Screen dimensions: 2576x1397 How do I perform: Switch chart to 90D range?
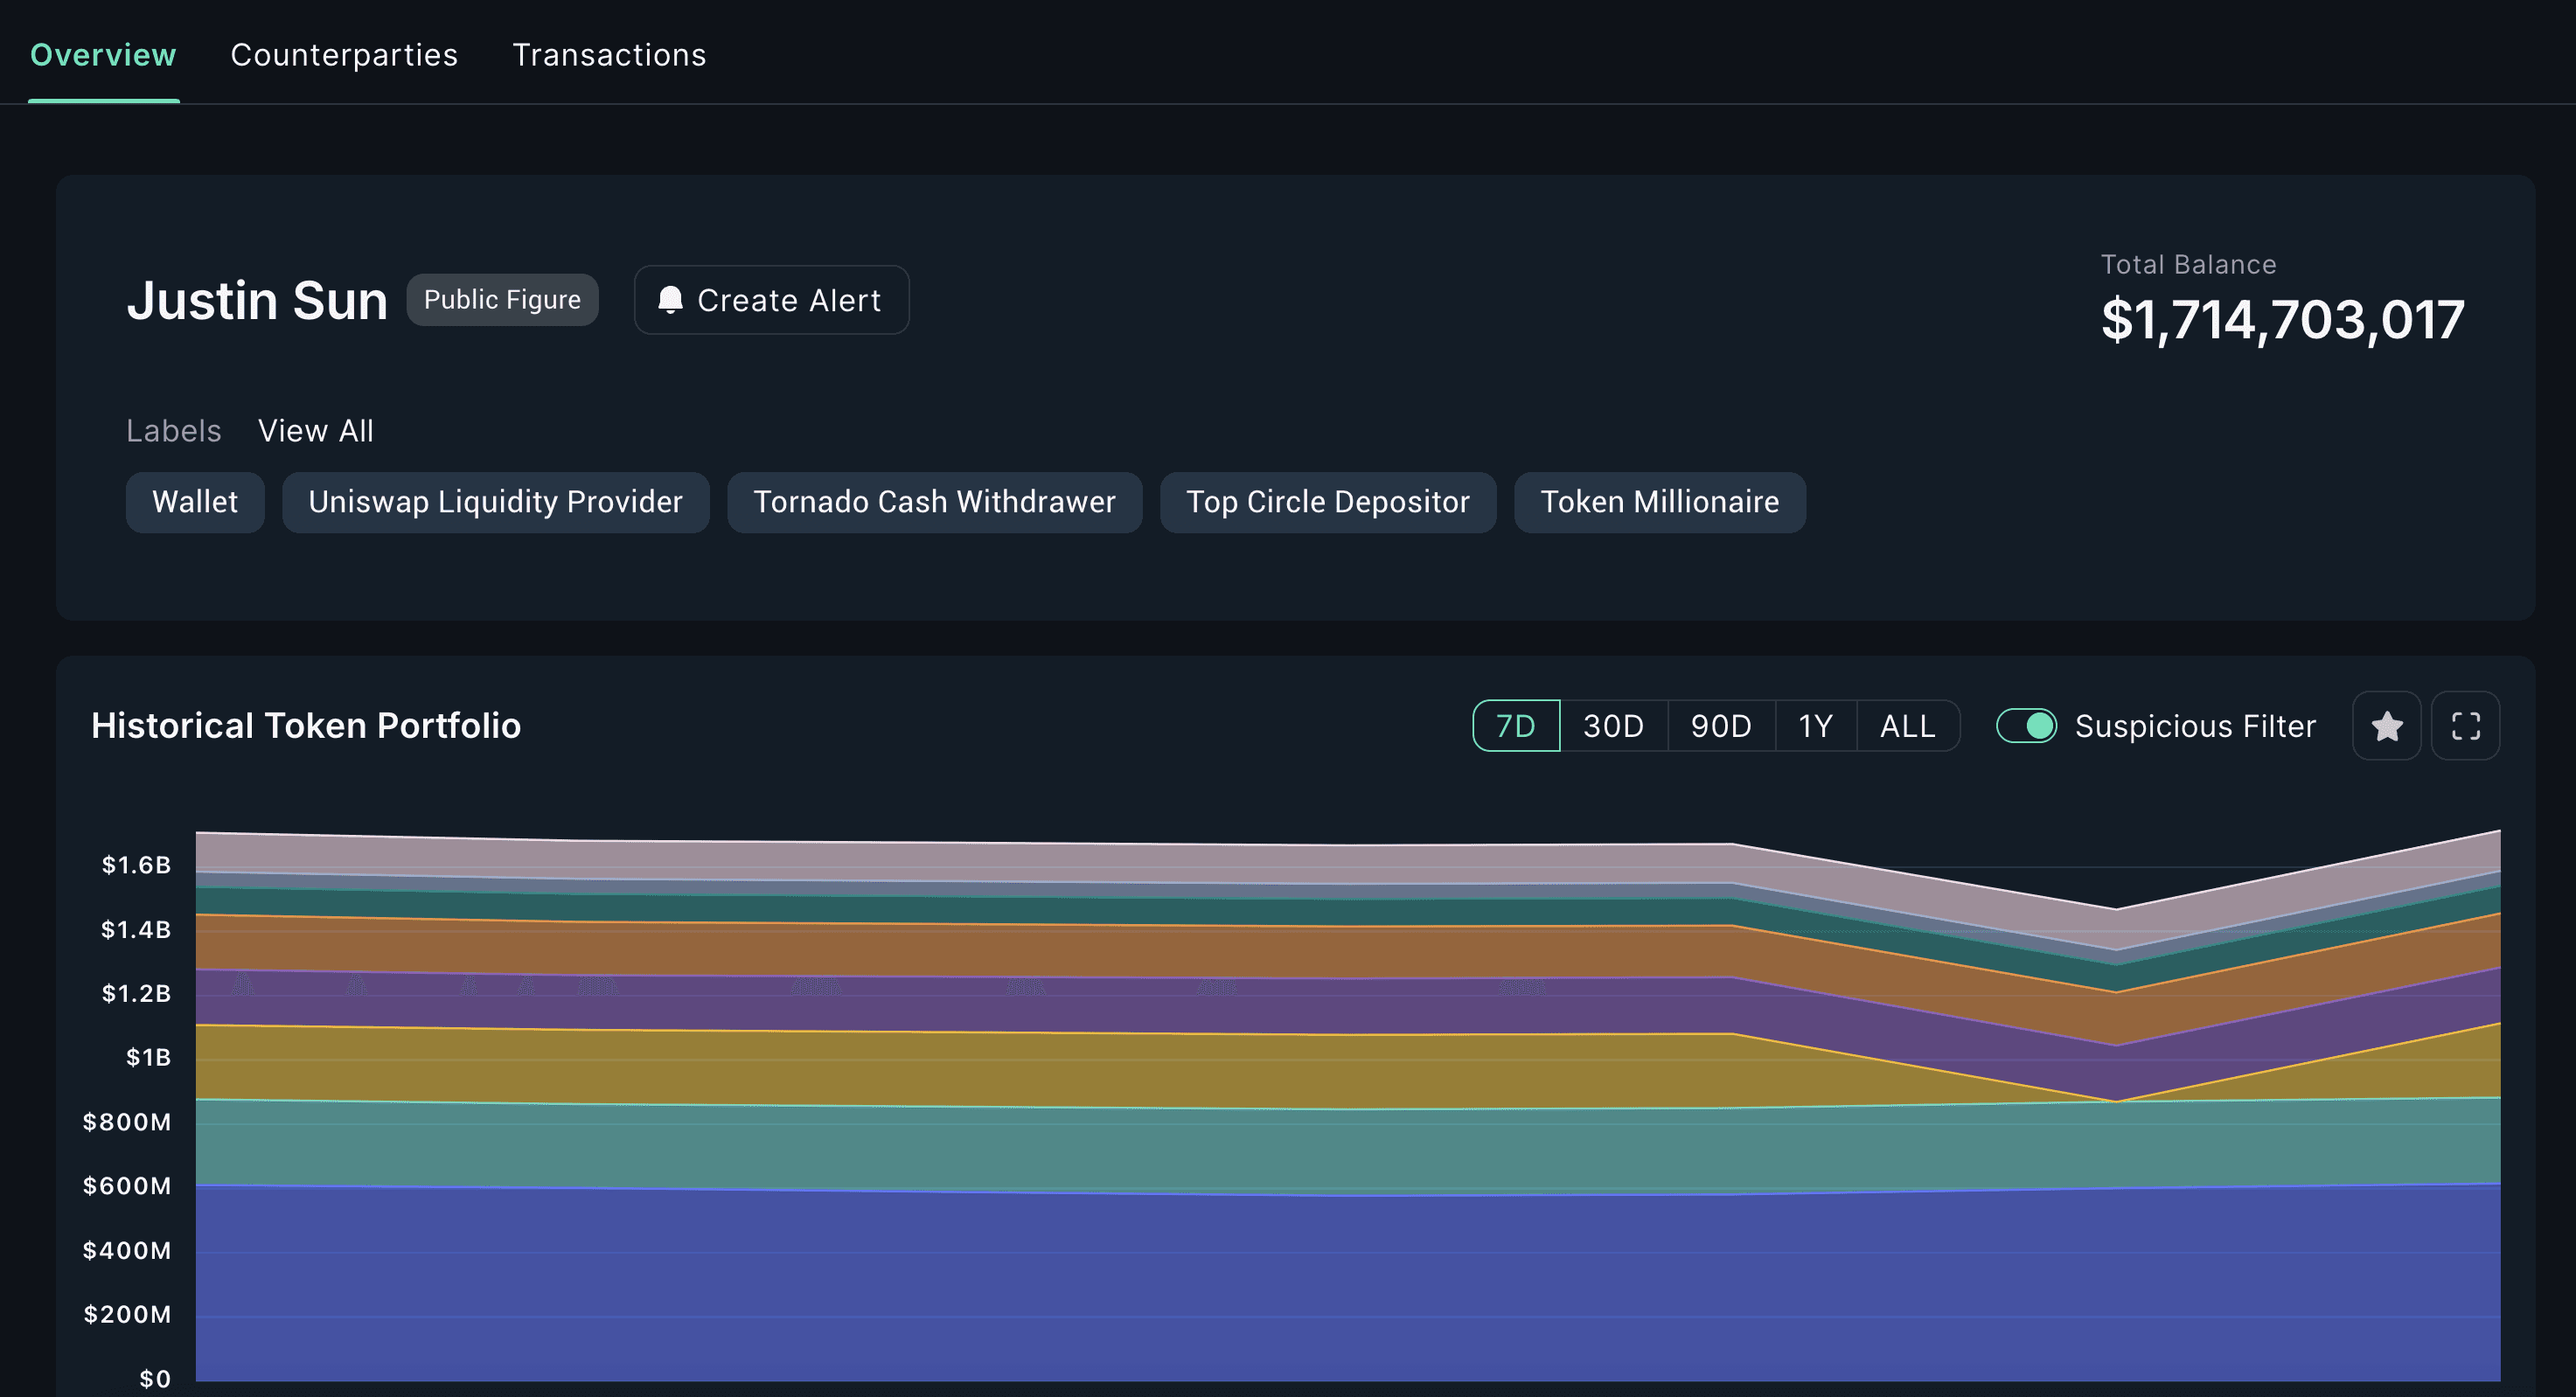coord(1720,726)
